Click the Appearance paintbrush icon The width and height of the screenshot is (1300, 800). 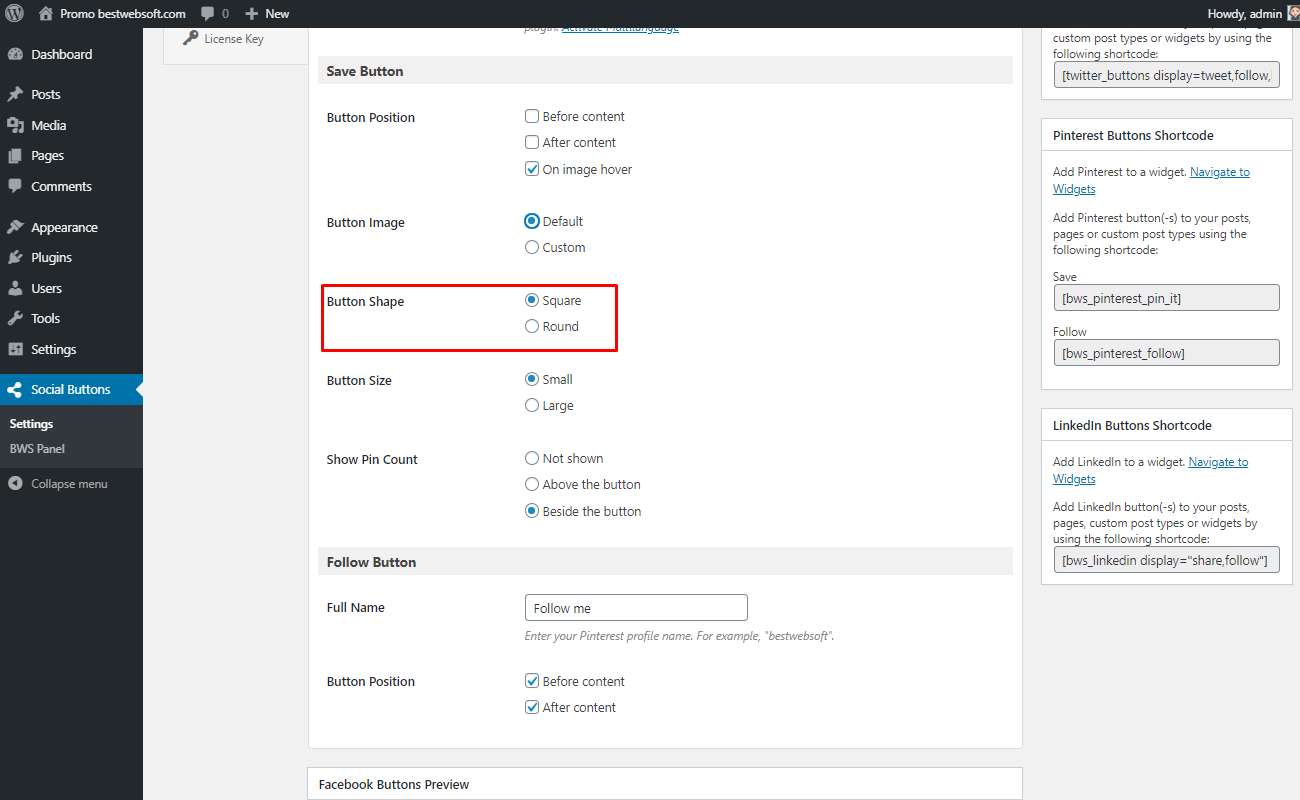click(15, 227)
